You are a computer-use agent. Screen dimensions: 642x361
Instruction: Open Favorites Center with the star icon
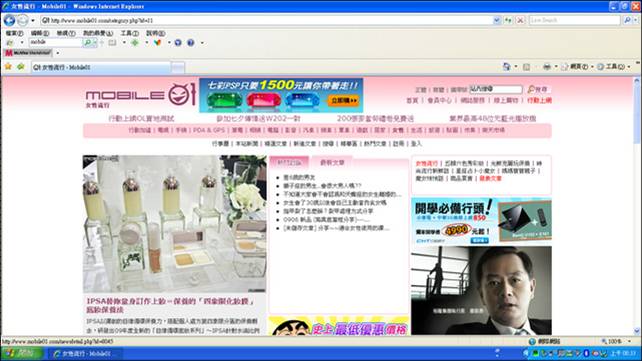[8, 66]
